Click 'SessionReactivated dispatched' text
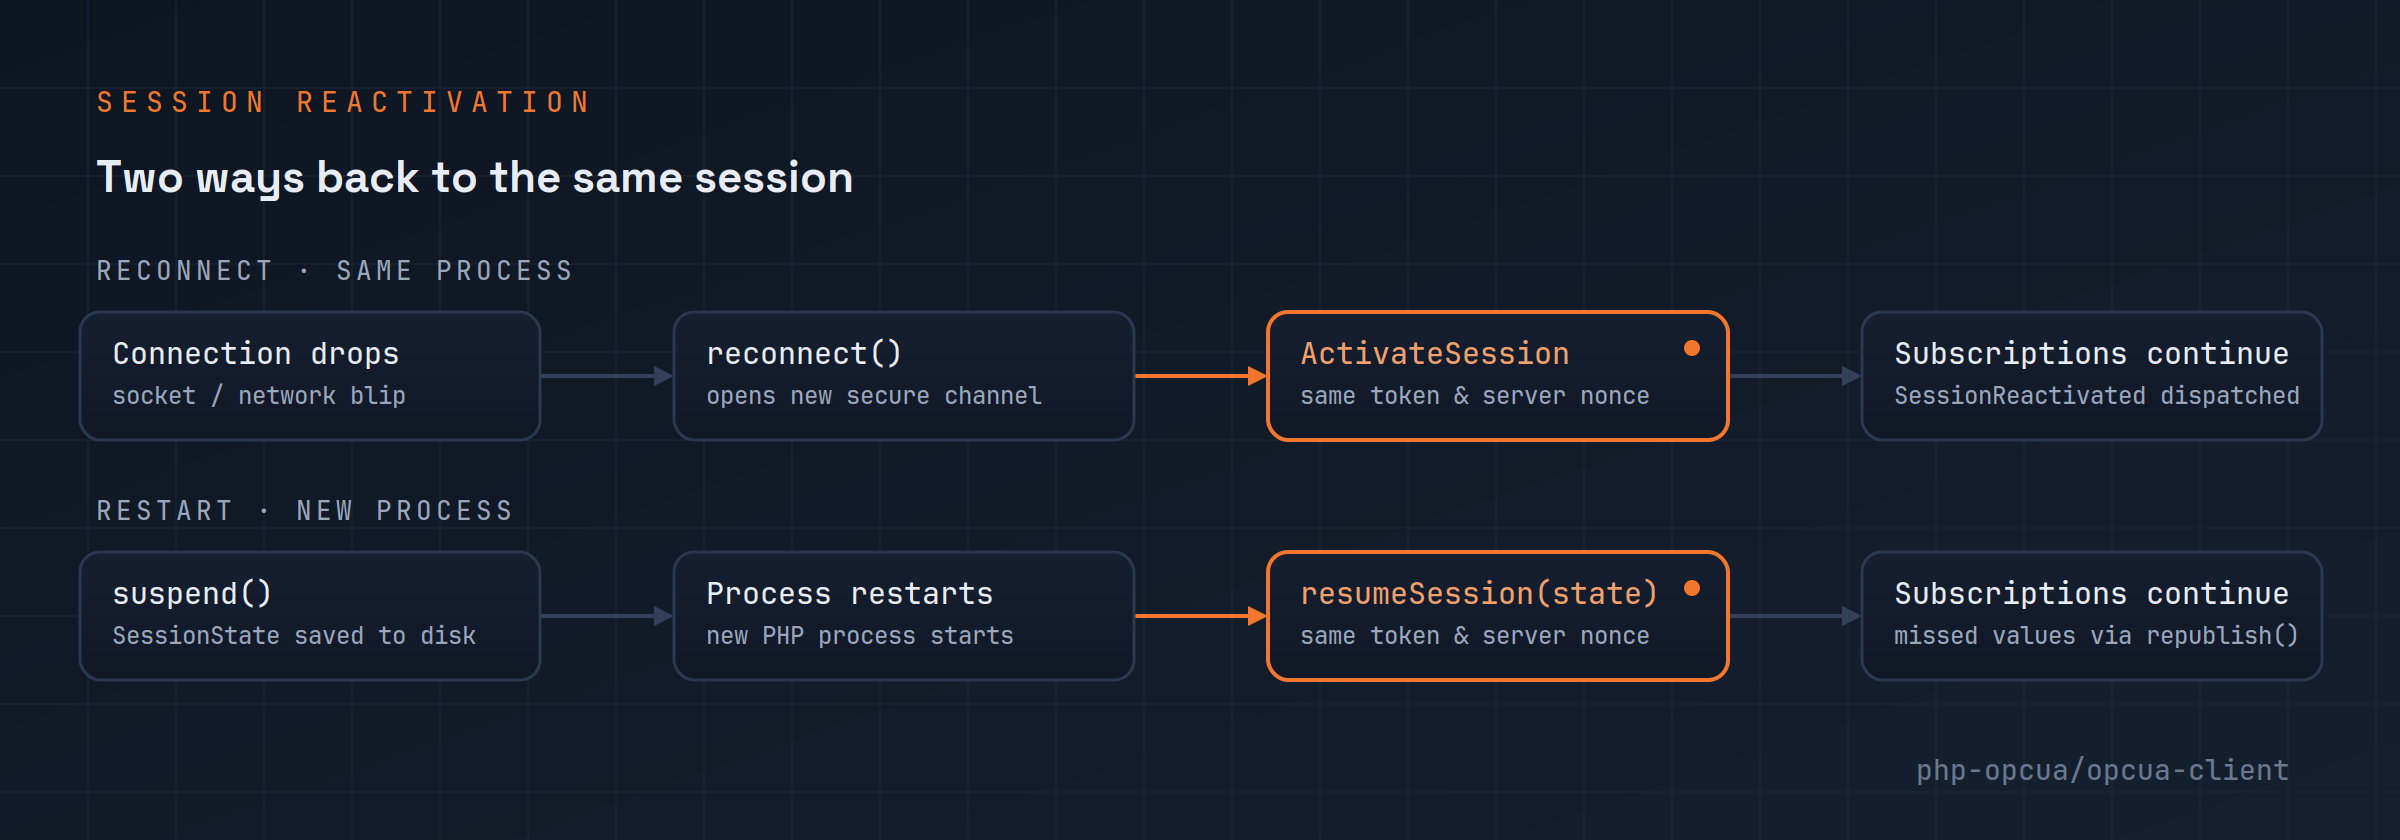The width and height of the screenshot is (2400, 840). [2097, 396]
